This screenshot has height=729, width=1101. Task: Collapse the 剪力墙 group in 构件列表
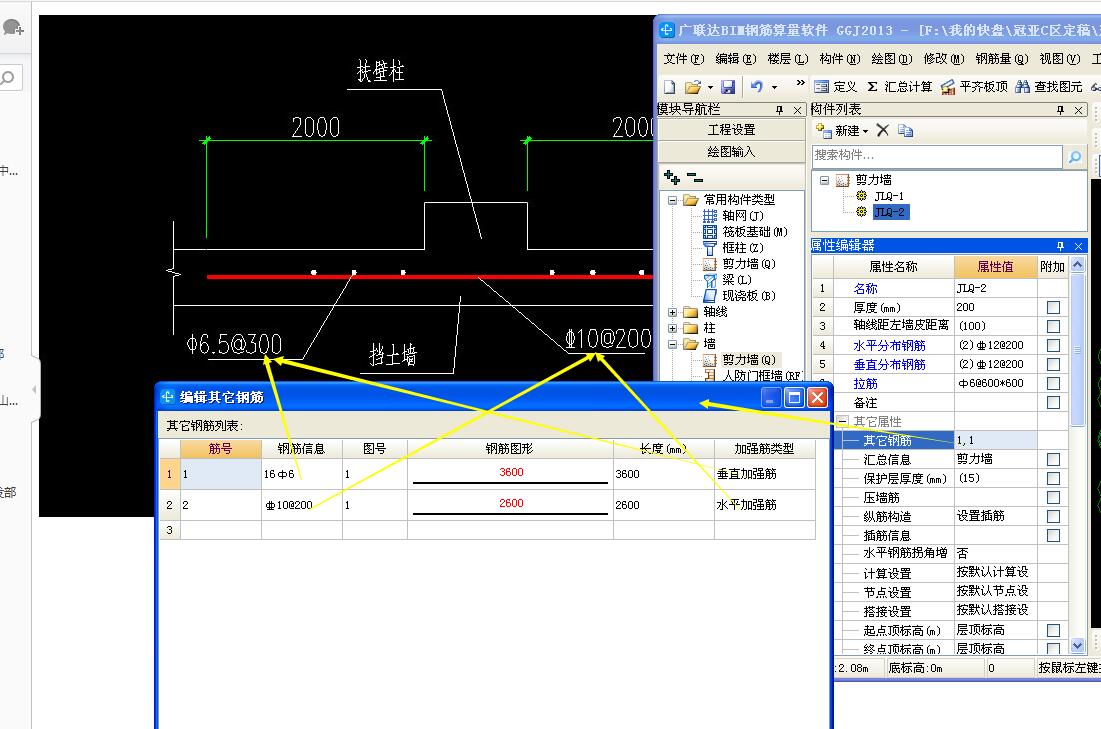pos(824,180)
